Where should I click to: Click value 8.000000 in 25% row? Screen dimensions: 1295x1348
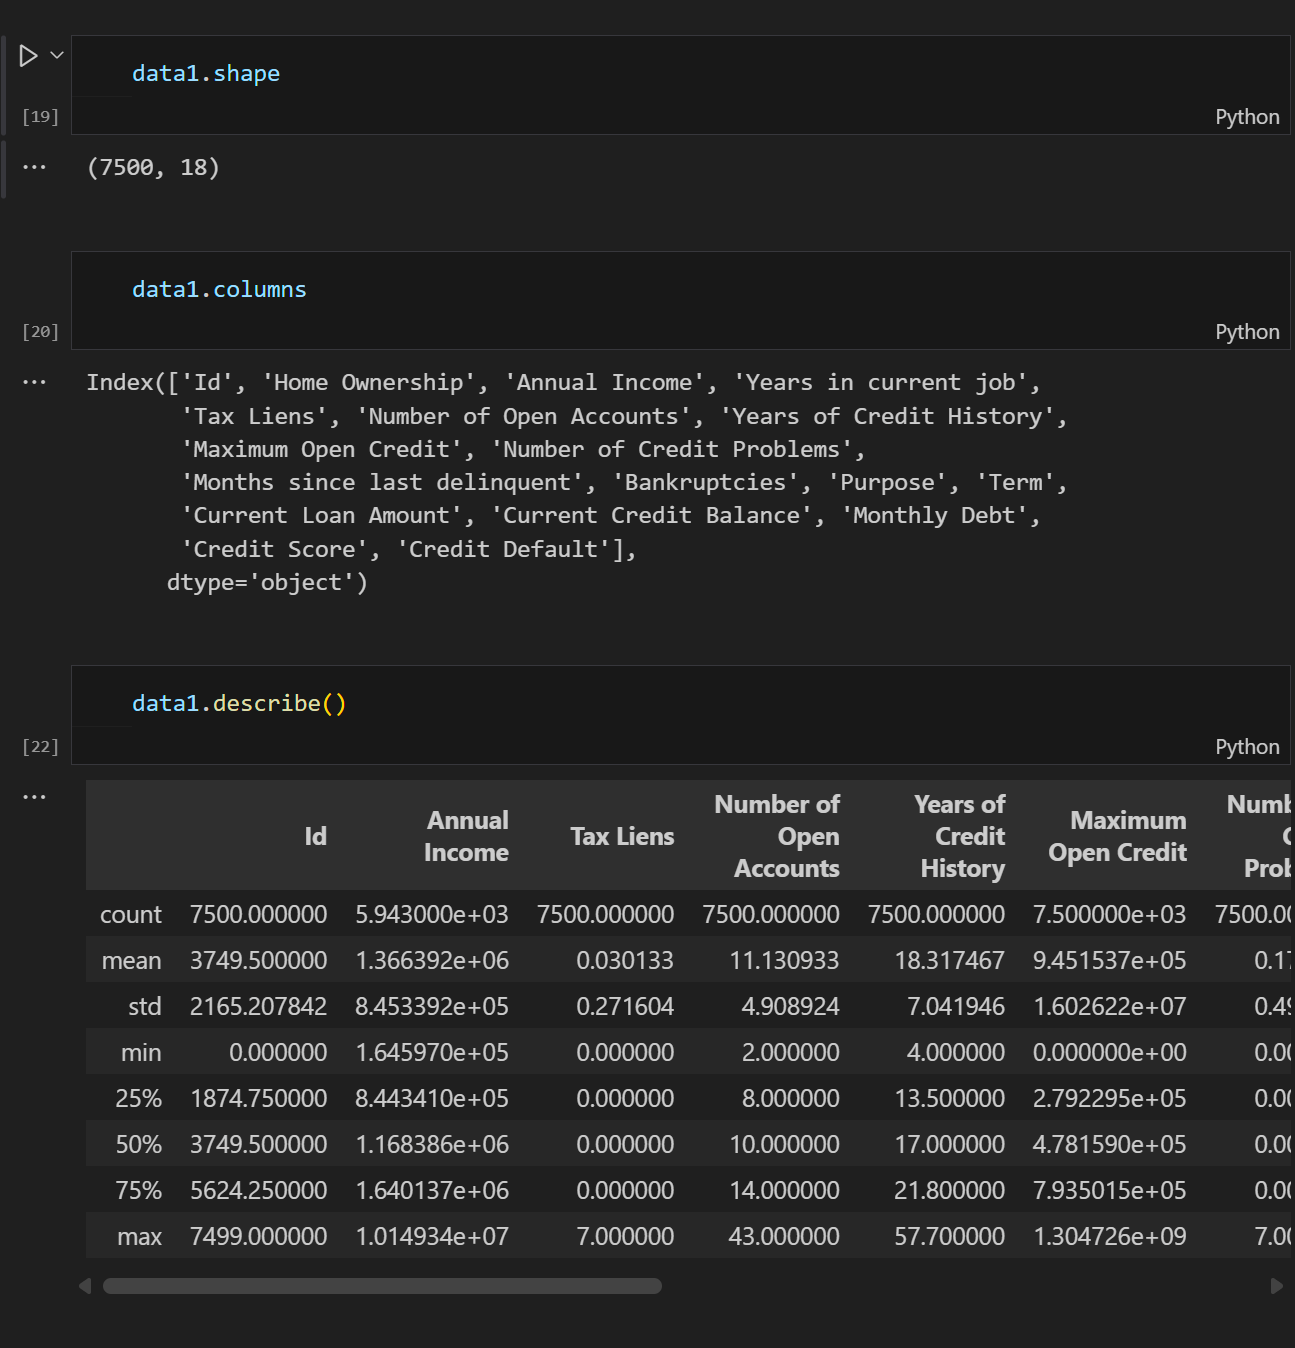tap(790, 1099)
